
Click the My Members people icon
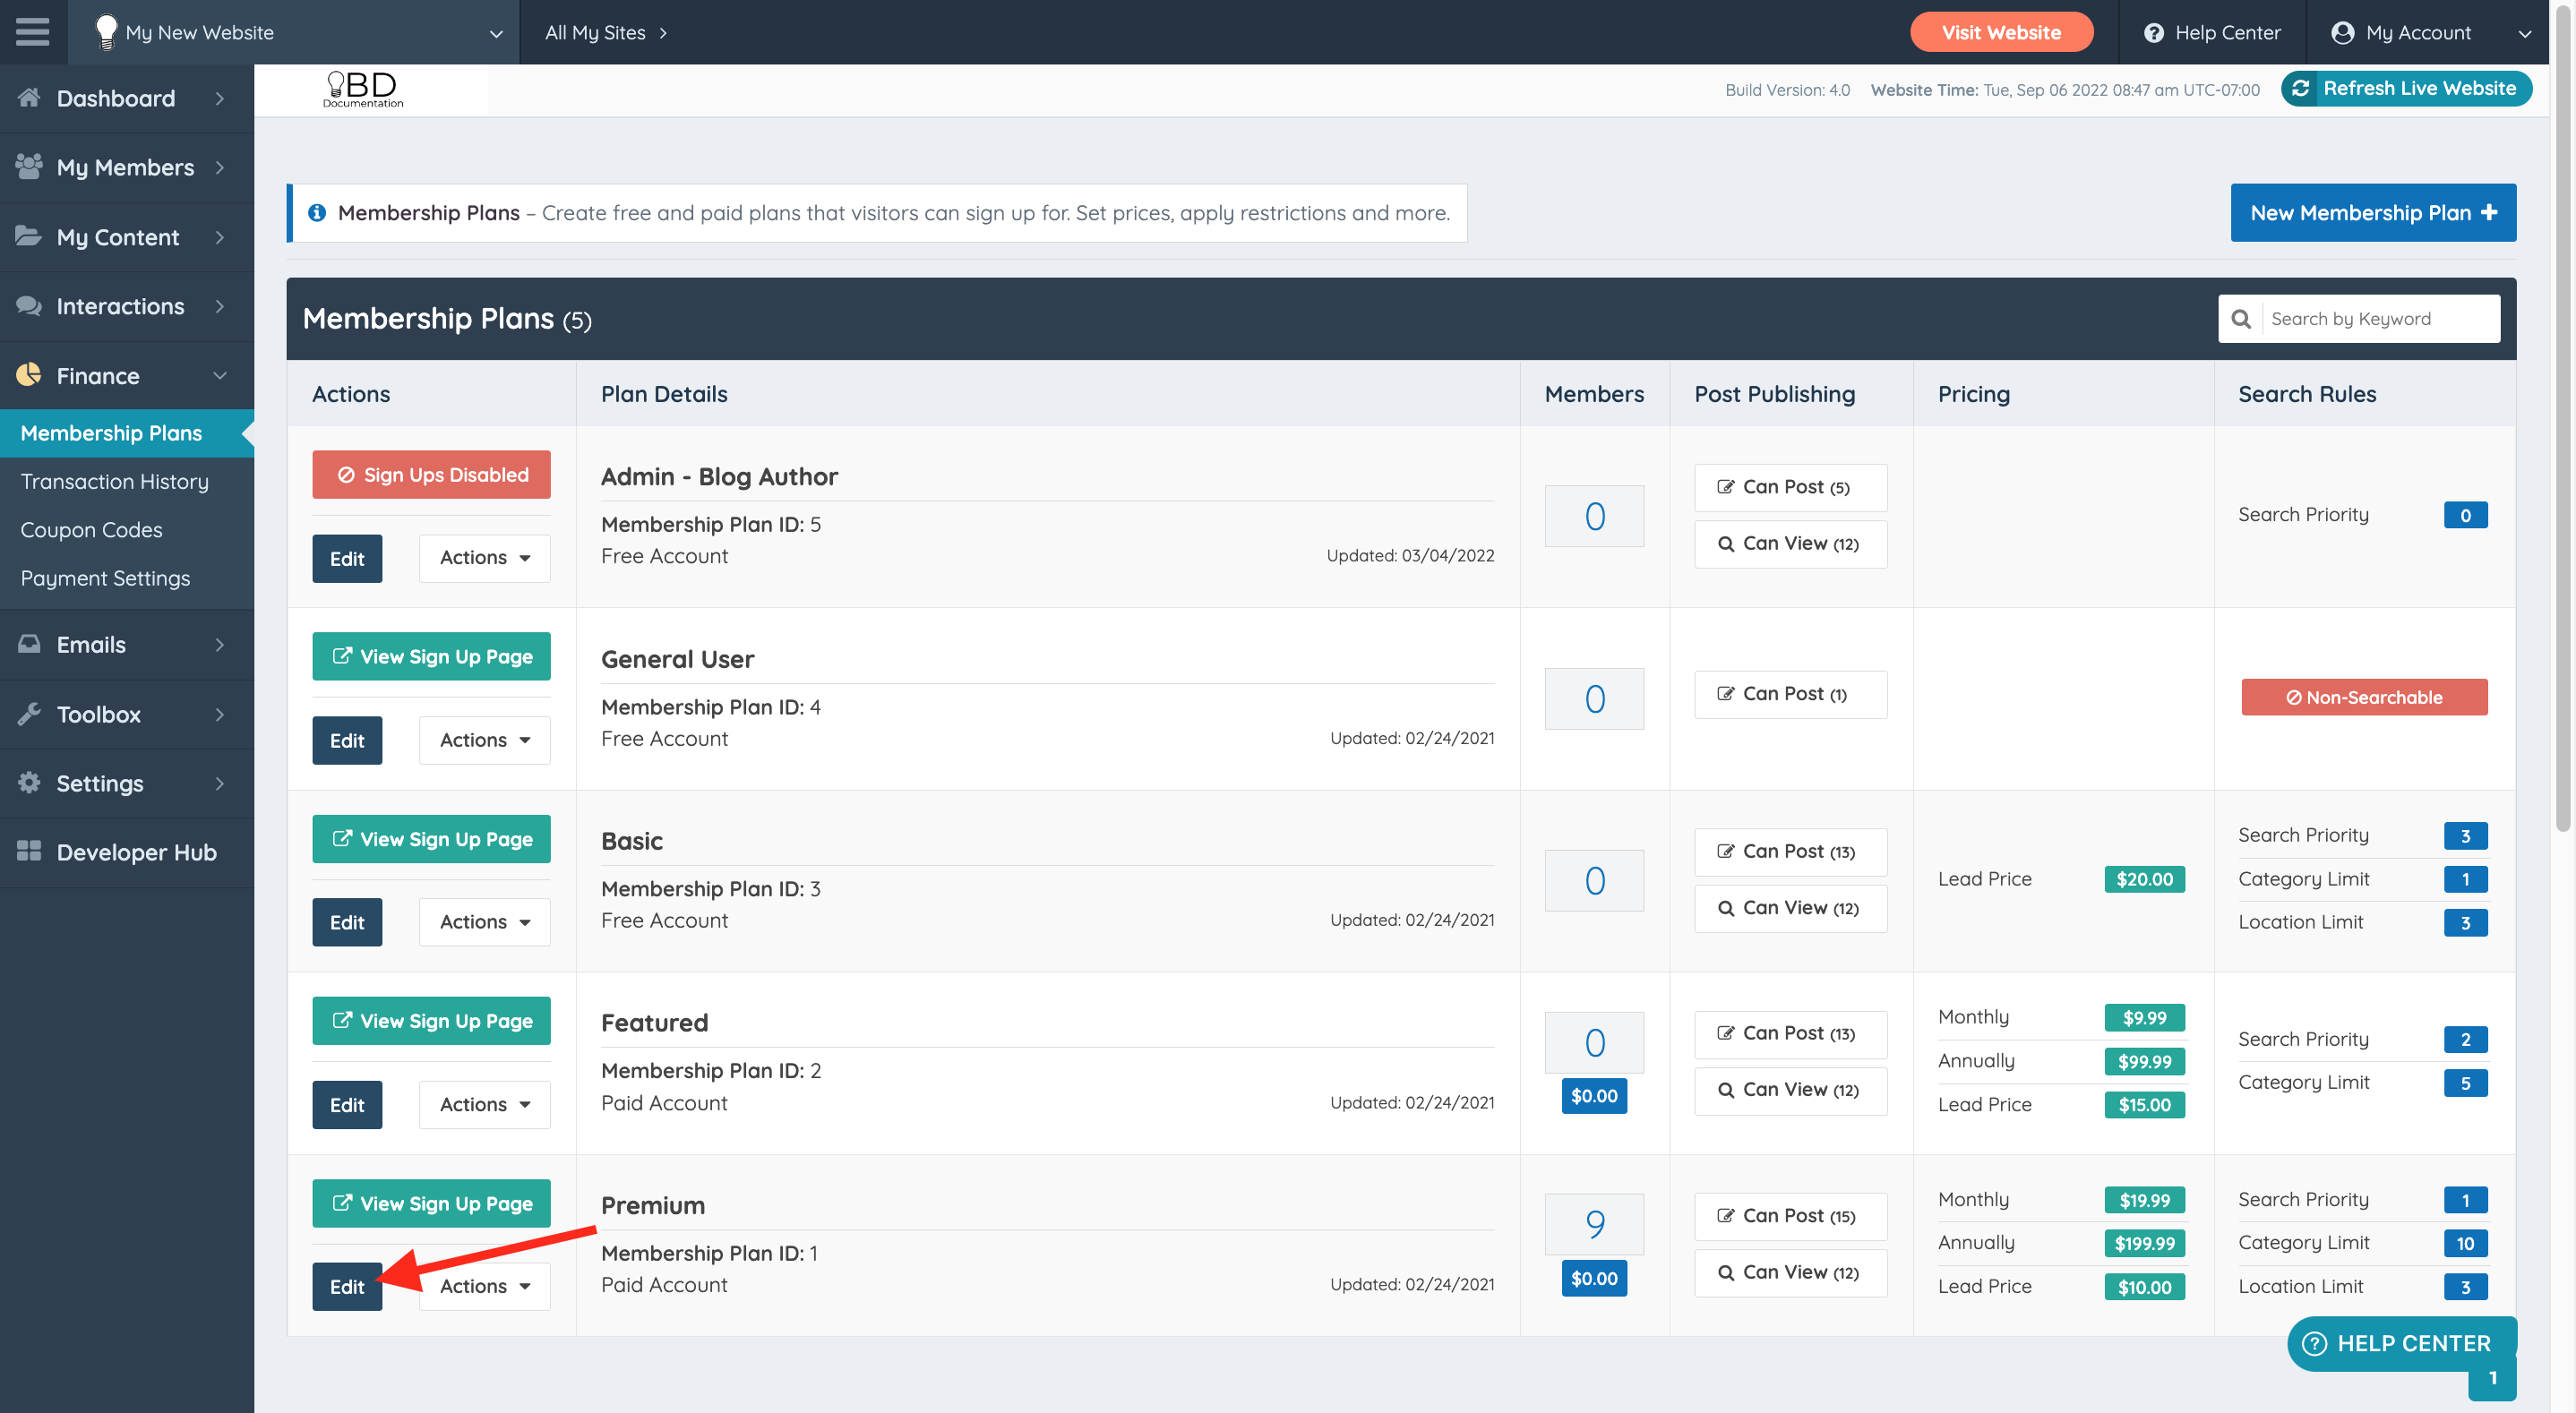pyautogui.click(x=29, y=166)
